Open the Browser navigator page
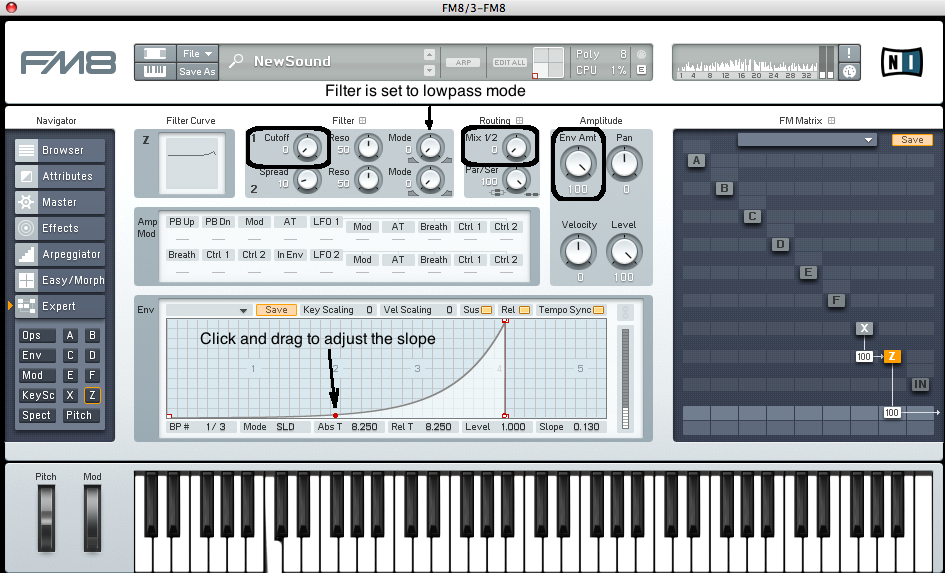The image size is (945, 573). point(60,150)
